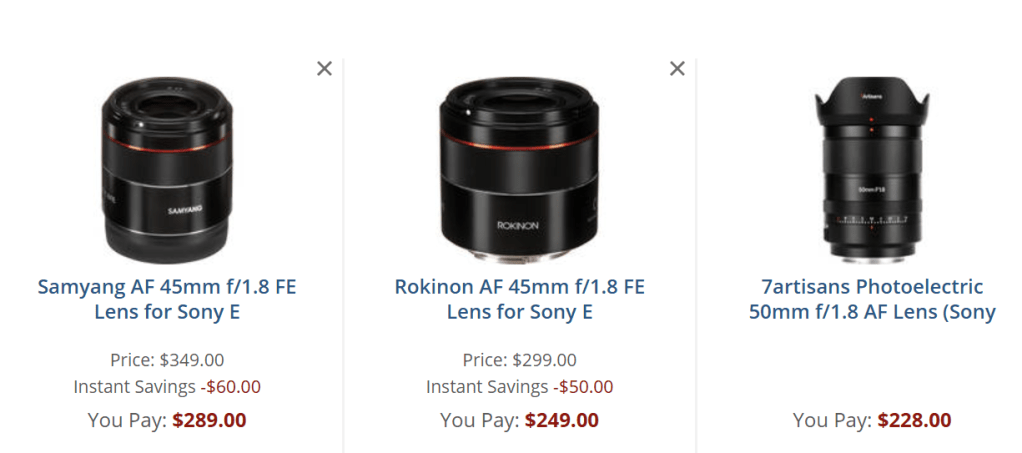1022x453 pixels.
Task: Click Samyang You Pay $289.00 amount
Action: click(x=209, y=421)
